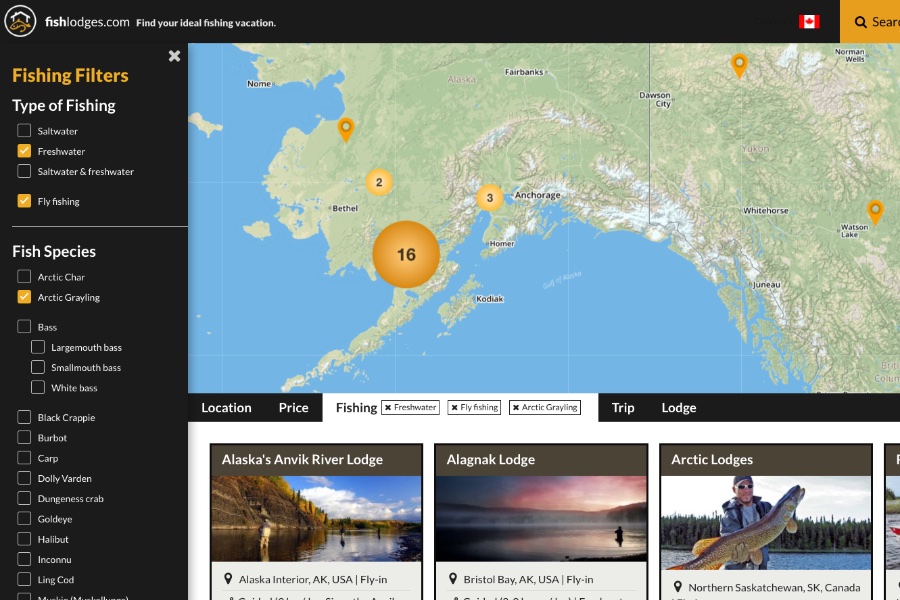Check the Ling Cod checkbox
This screenshot has width=900, height=600.
24,579
